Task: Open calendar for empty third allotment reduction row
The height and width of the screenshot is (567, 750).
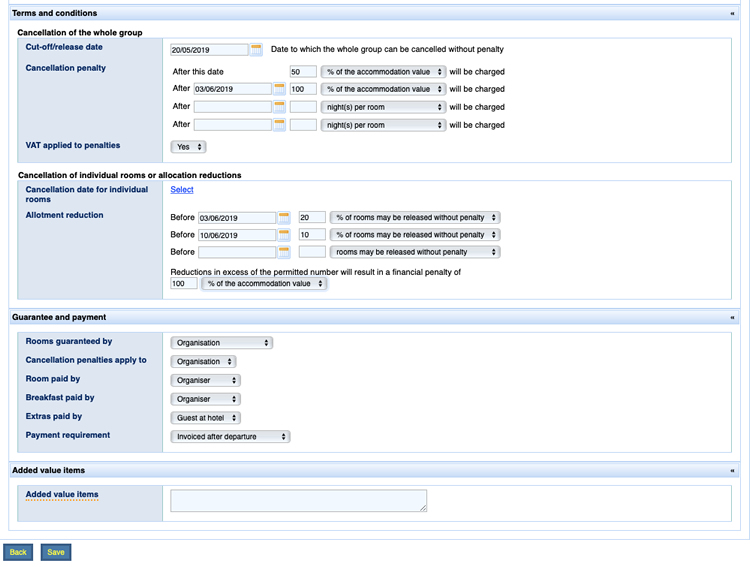Action: pyautogui.click(x=284, y=252)
